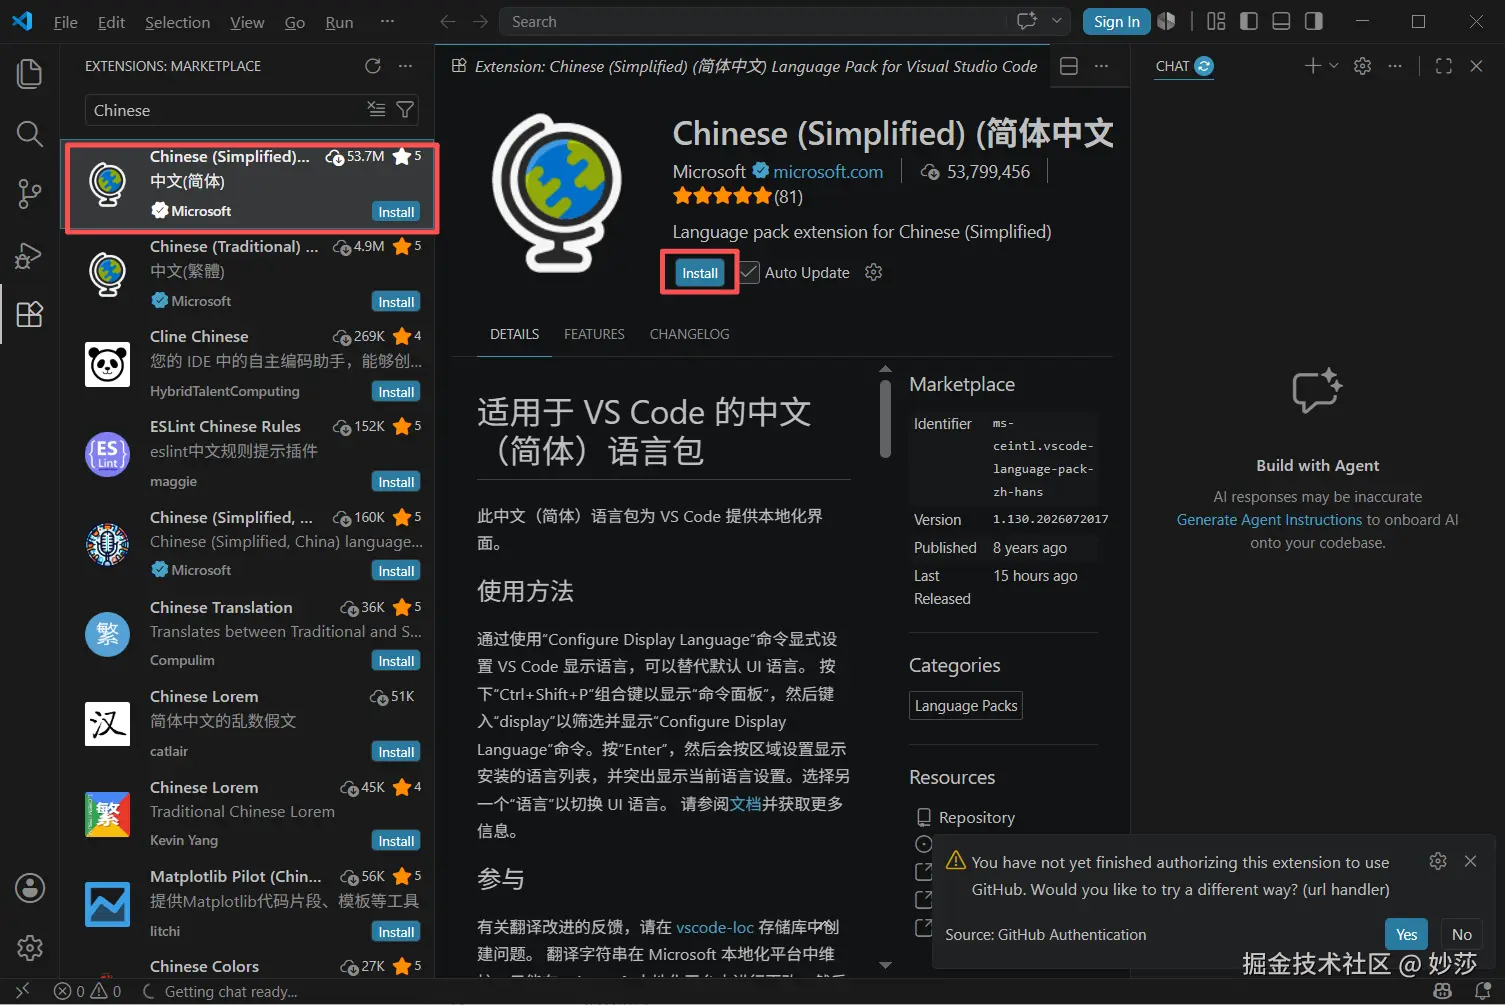Open notifications bell in status bar
The height and width of the screenshot is (1005, 1505).
point(1483,991)
